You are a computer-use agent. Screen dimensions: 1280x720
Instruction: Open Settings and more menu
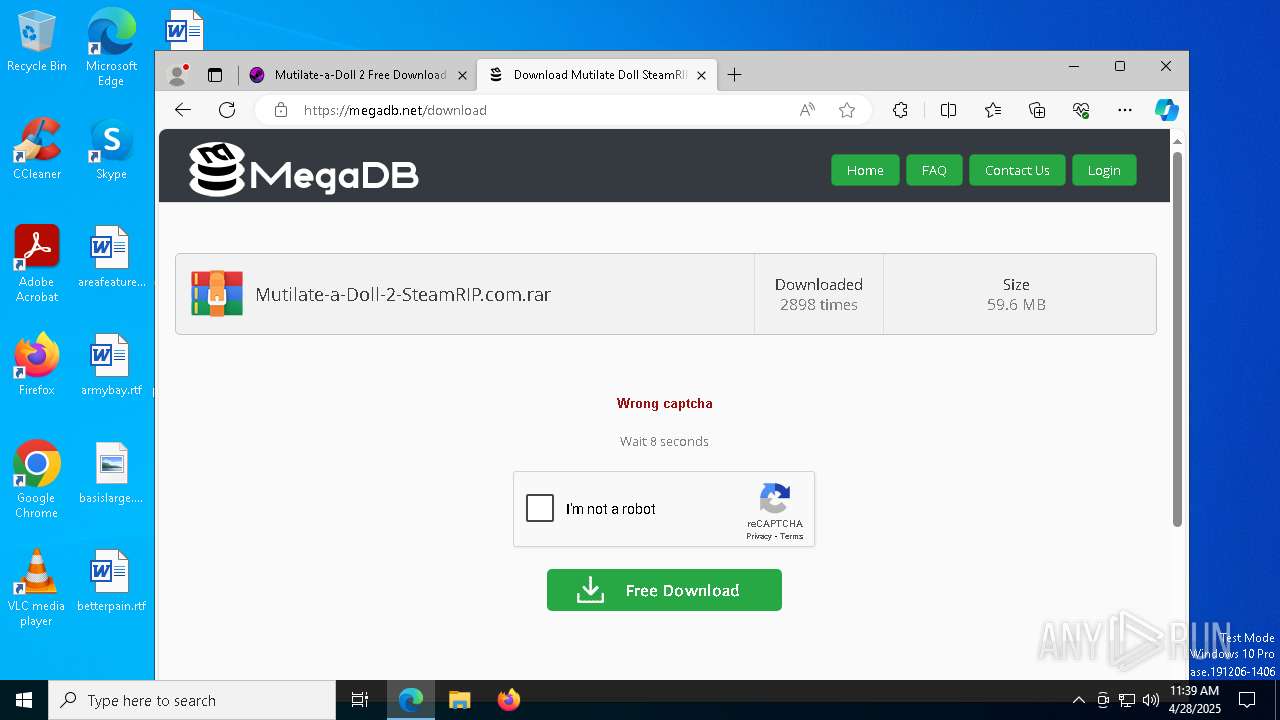(1125, 110)
